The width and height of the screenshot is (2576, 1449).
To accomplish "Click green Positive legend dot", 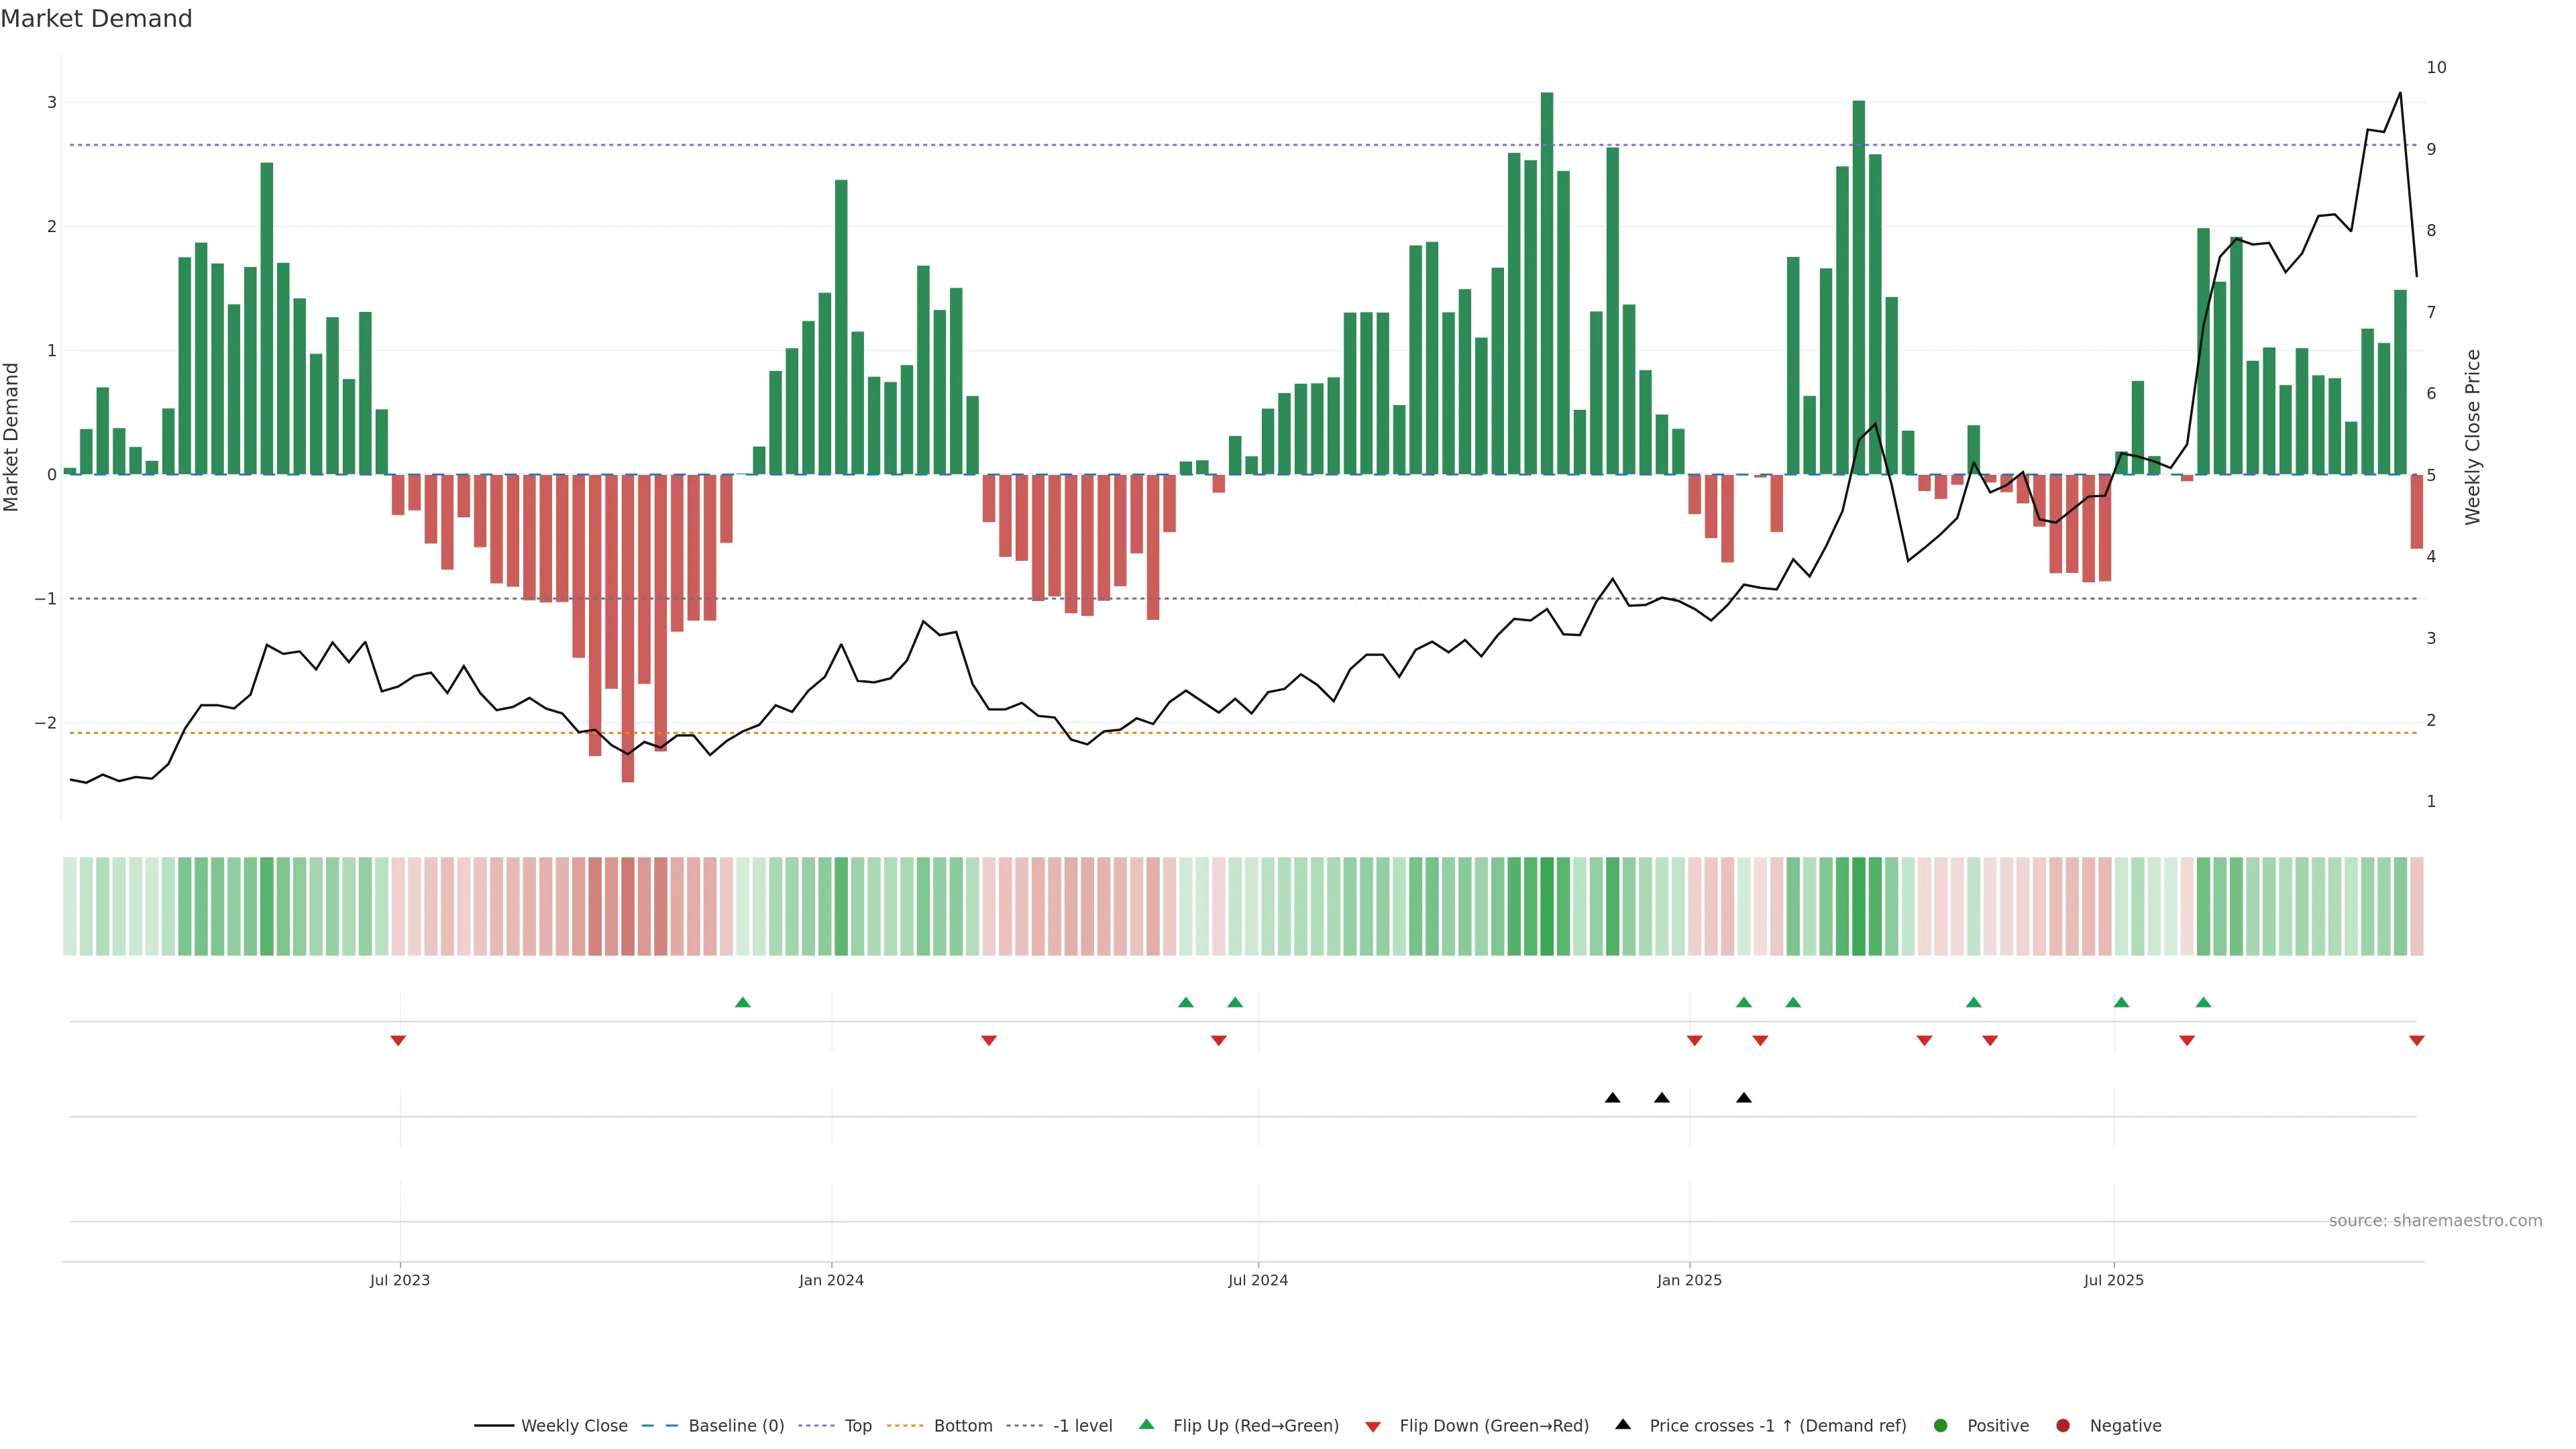I will pos(1941,1425).
